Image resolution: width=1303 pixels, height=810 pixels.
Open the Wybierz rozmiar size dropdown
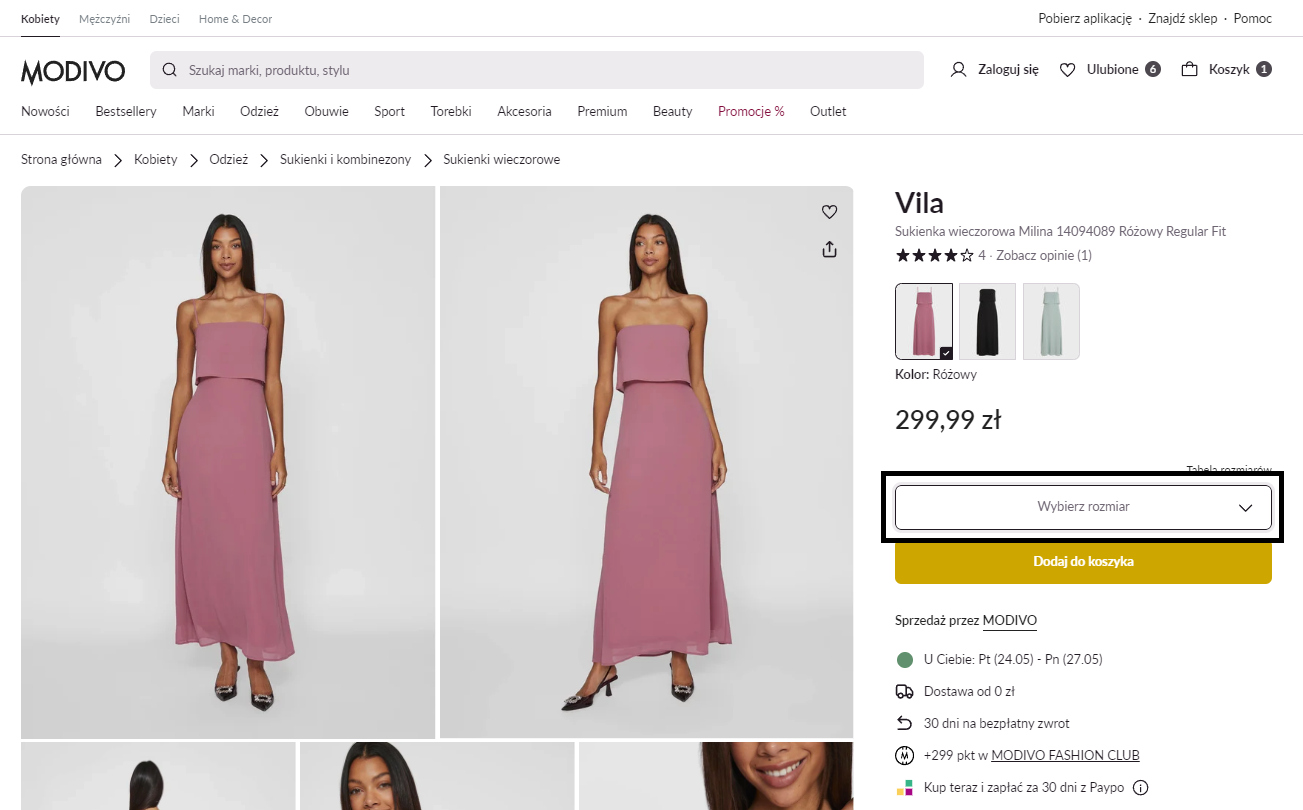pyautogui.click(x=1083, y=507)
